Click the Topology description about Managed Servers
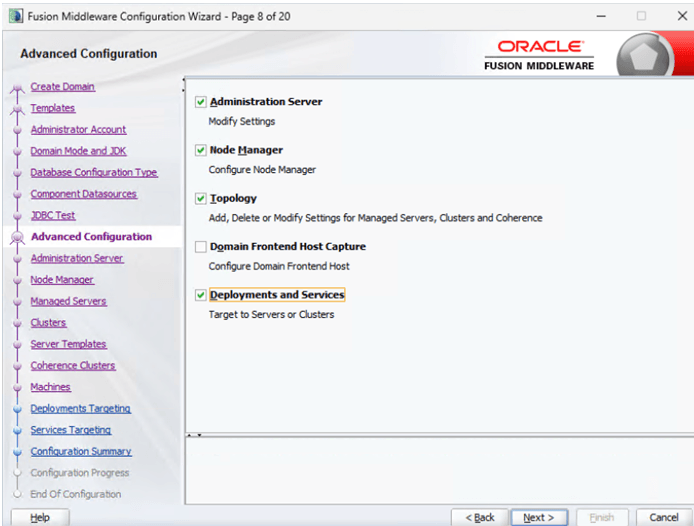 [375, 218]
